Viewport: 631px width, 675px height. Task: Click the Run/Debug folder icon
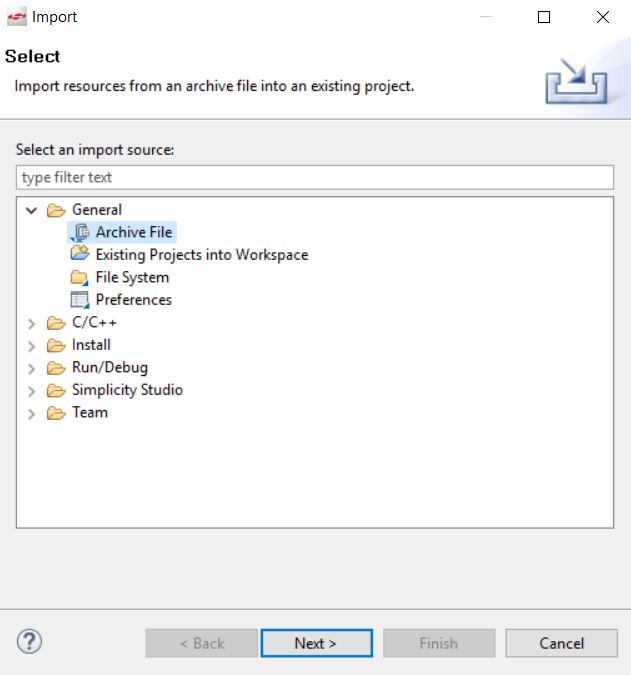coord(56,368)
